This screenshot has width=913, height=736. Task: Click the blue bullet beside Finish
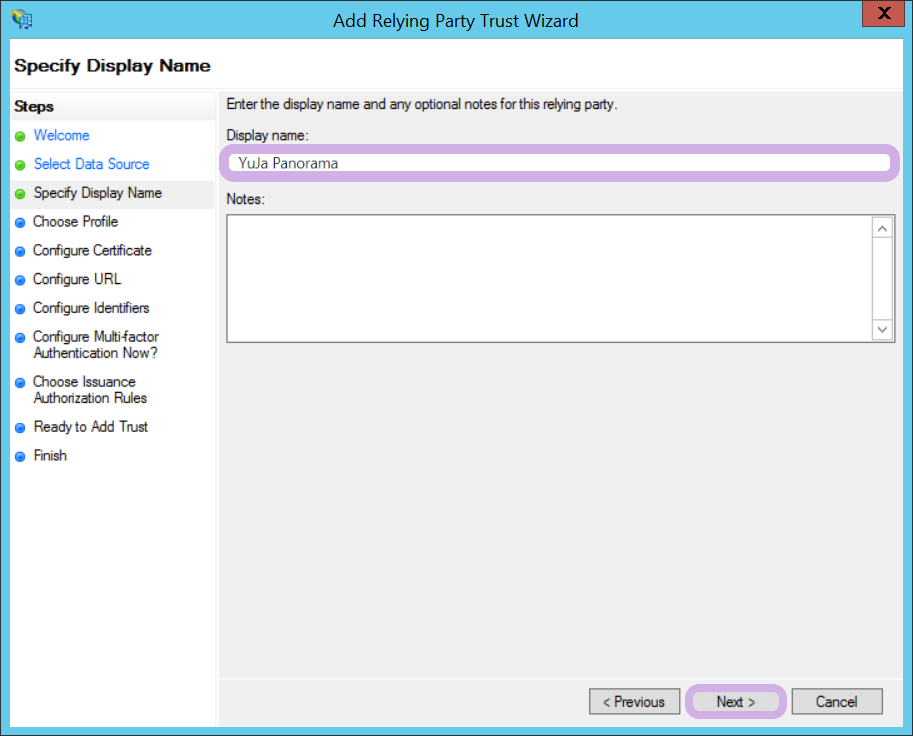click(x=20, y=456)
